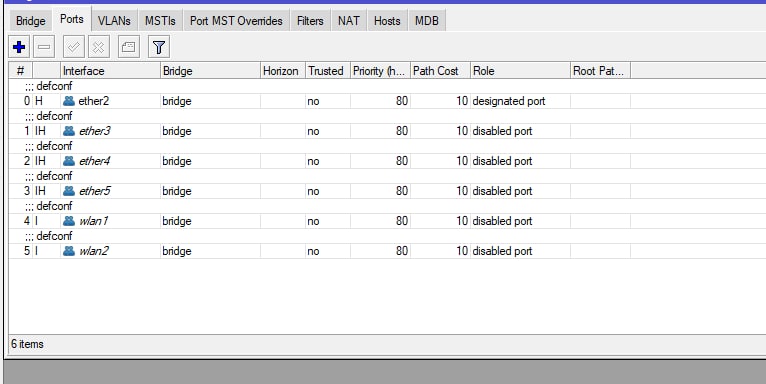Open the Filter funnel button
This screenshot has width=766, height=384.
pos(159,47)
